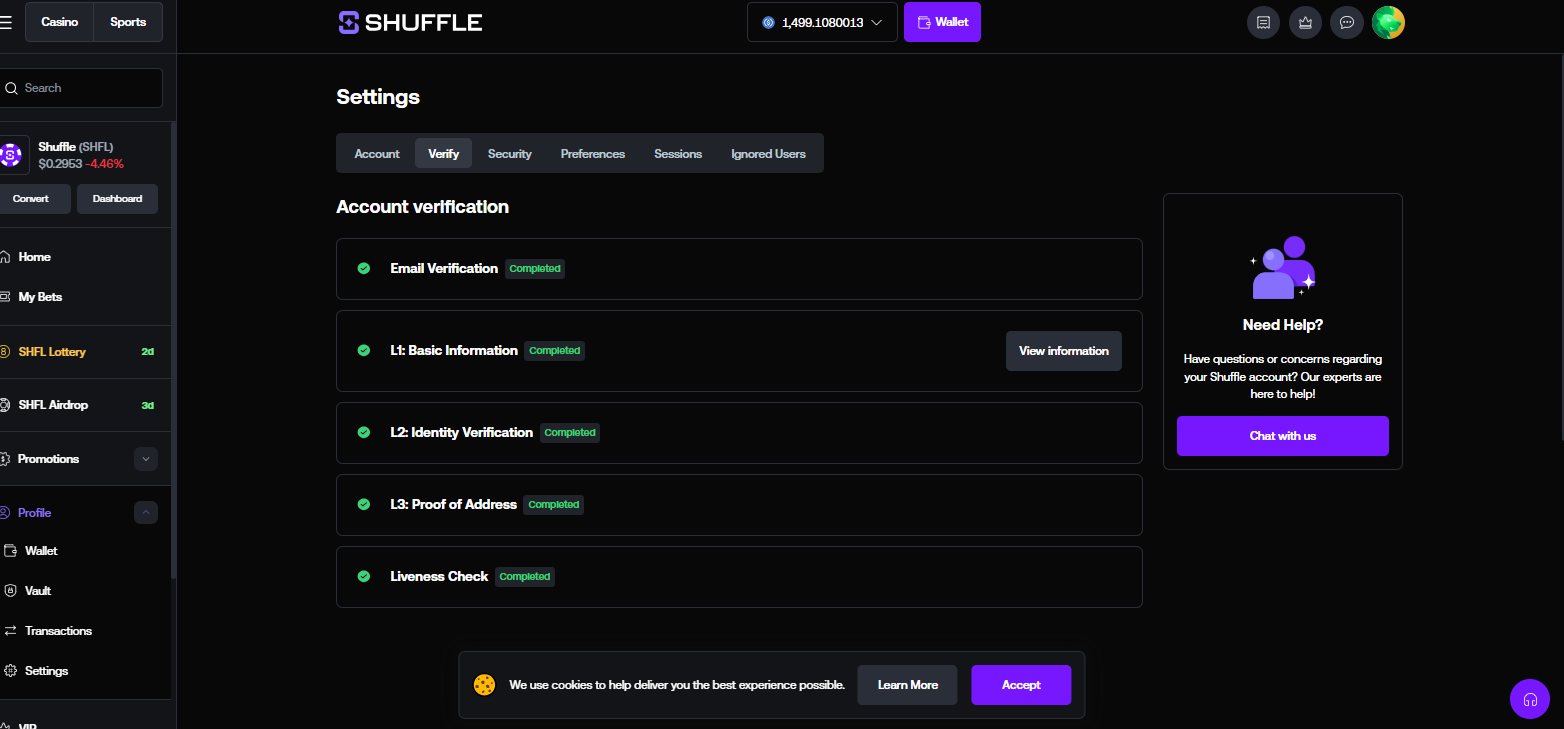Switch to the Sessions tab
The width and height of the screenshot is (1564, 729).
click(x=678, y=154)
